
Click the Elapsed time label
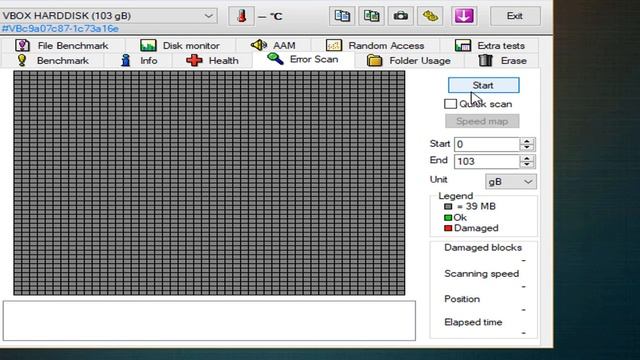[473, 322]
